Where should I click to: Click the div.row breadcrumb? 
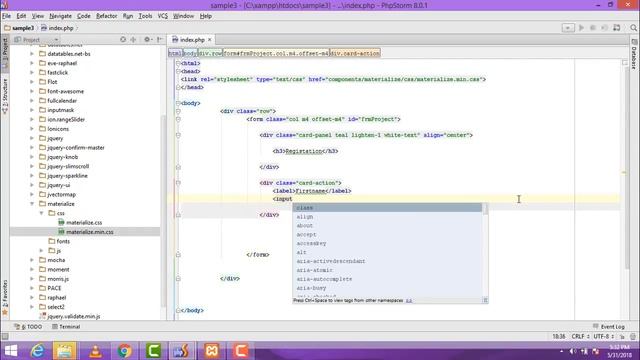tap(210, 53)
